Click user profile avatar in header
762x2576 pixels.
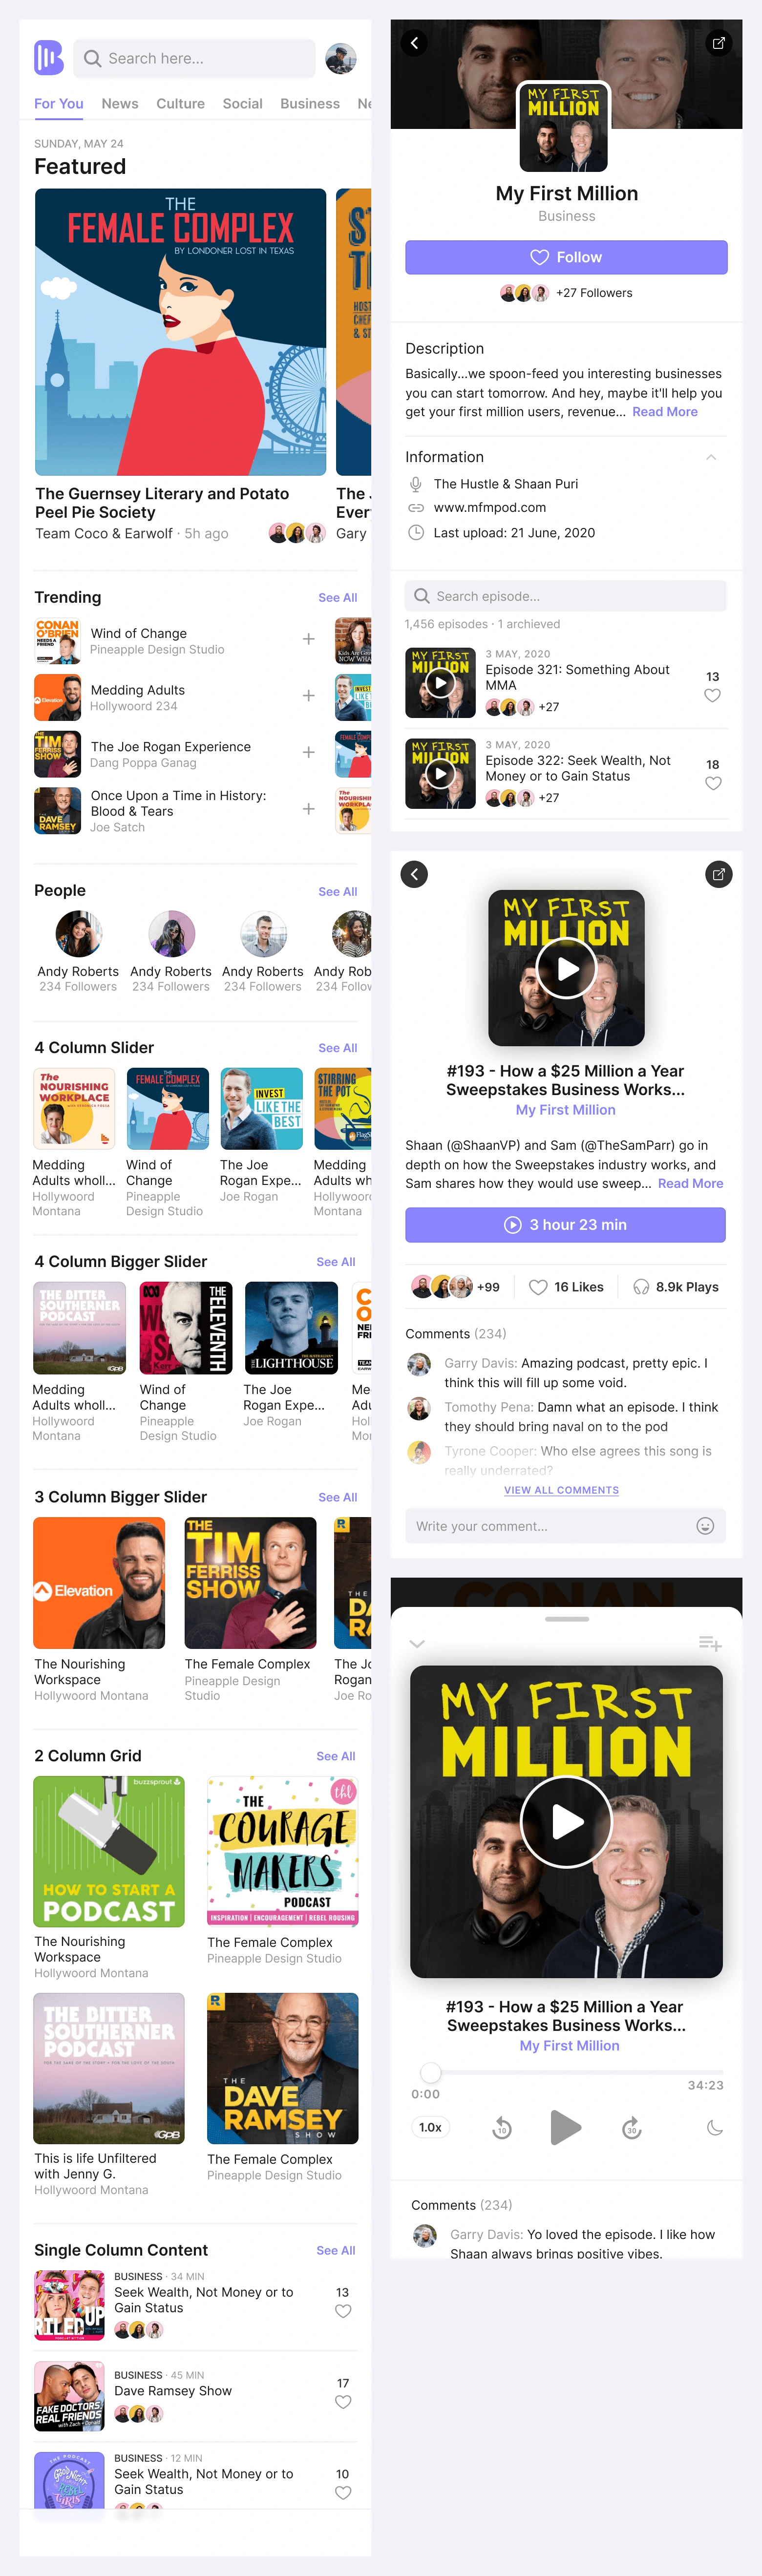pos(341,59)
